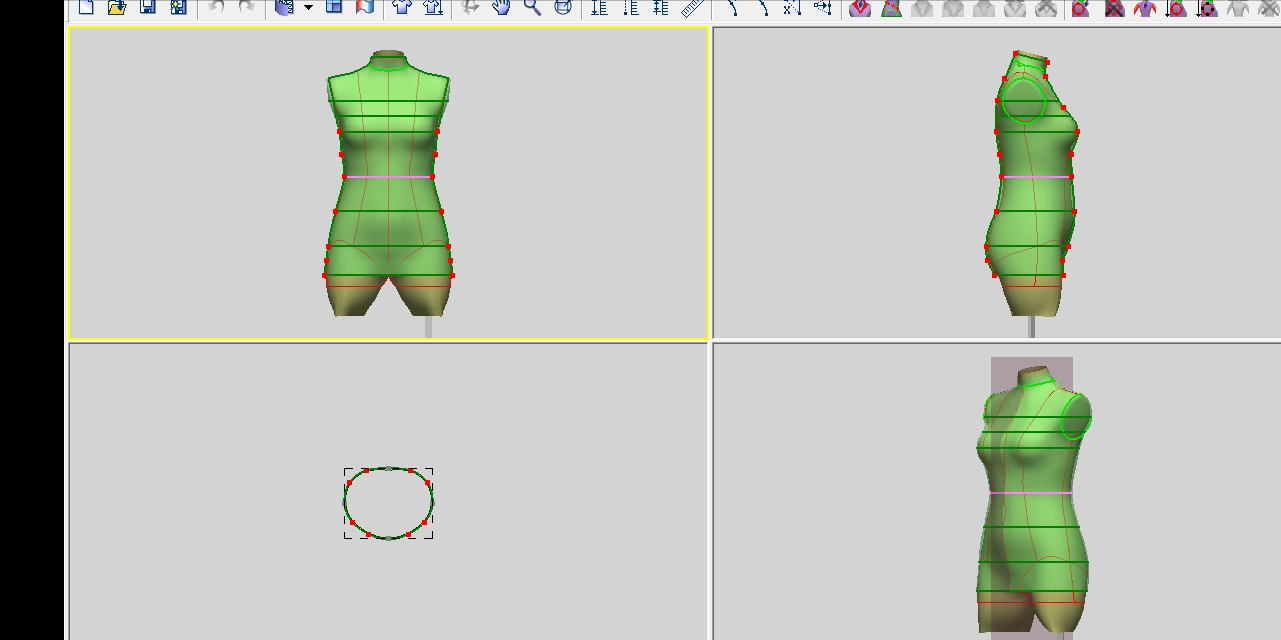Select the pink waist line in the front view
Screen dimensions: 1281x640
[x=389, y=177]
